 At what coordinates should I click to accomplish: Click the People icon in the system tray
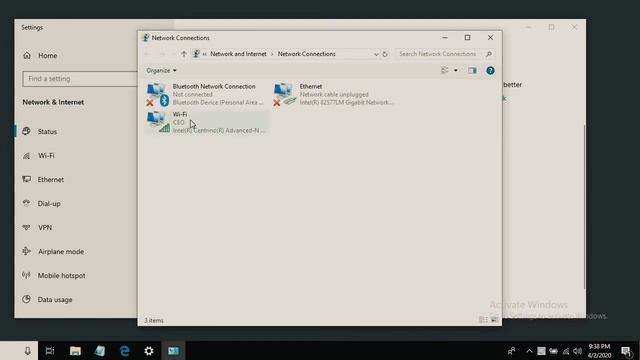(x=511, y=351)
